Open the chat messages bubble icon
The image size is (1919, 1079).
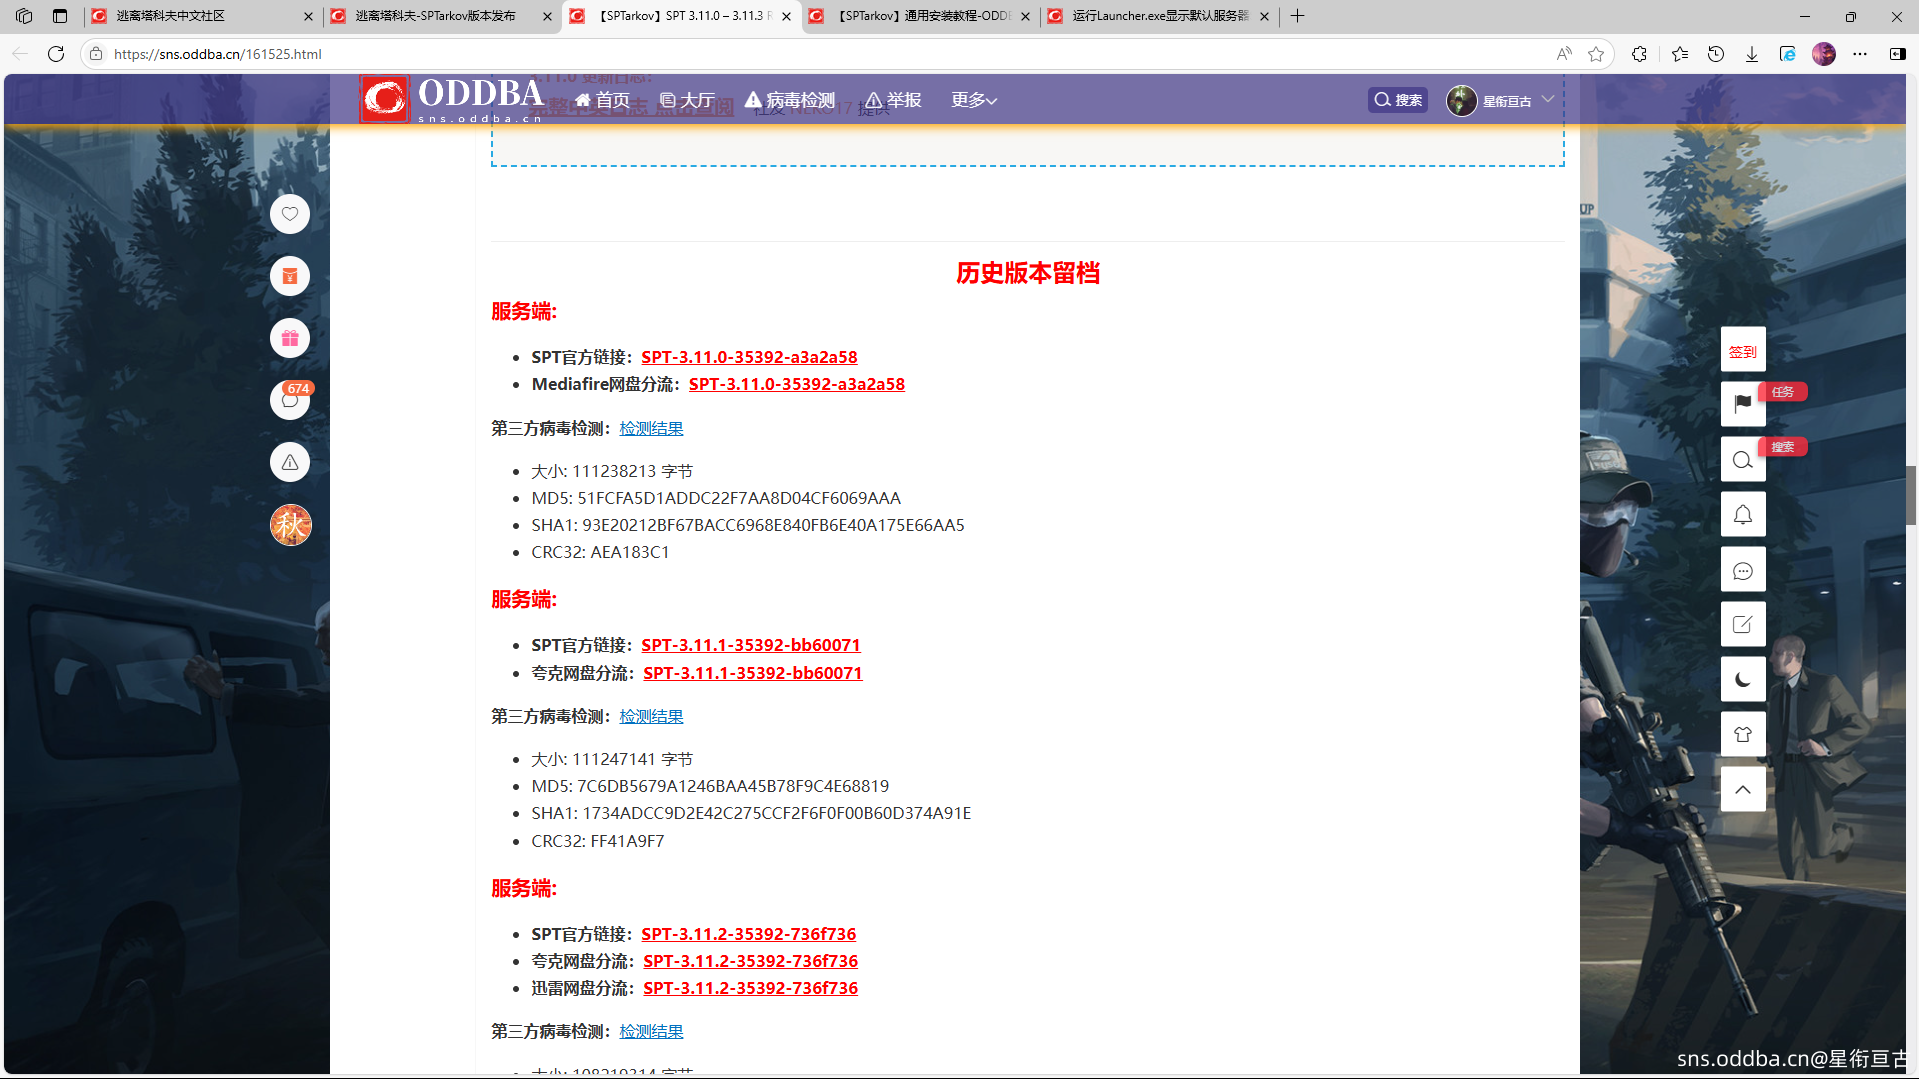1743,570
